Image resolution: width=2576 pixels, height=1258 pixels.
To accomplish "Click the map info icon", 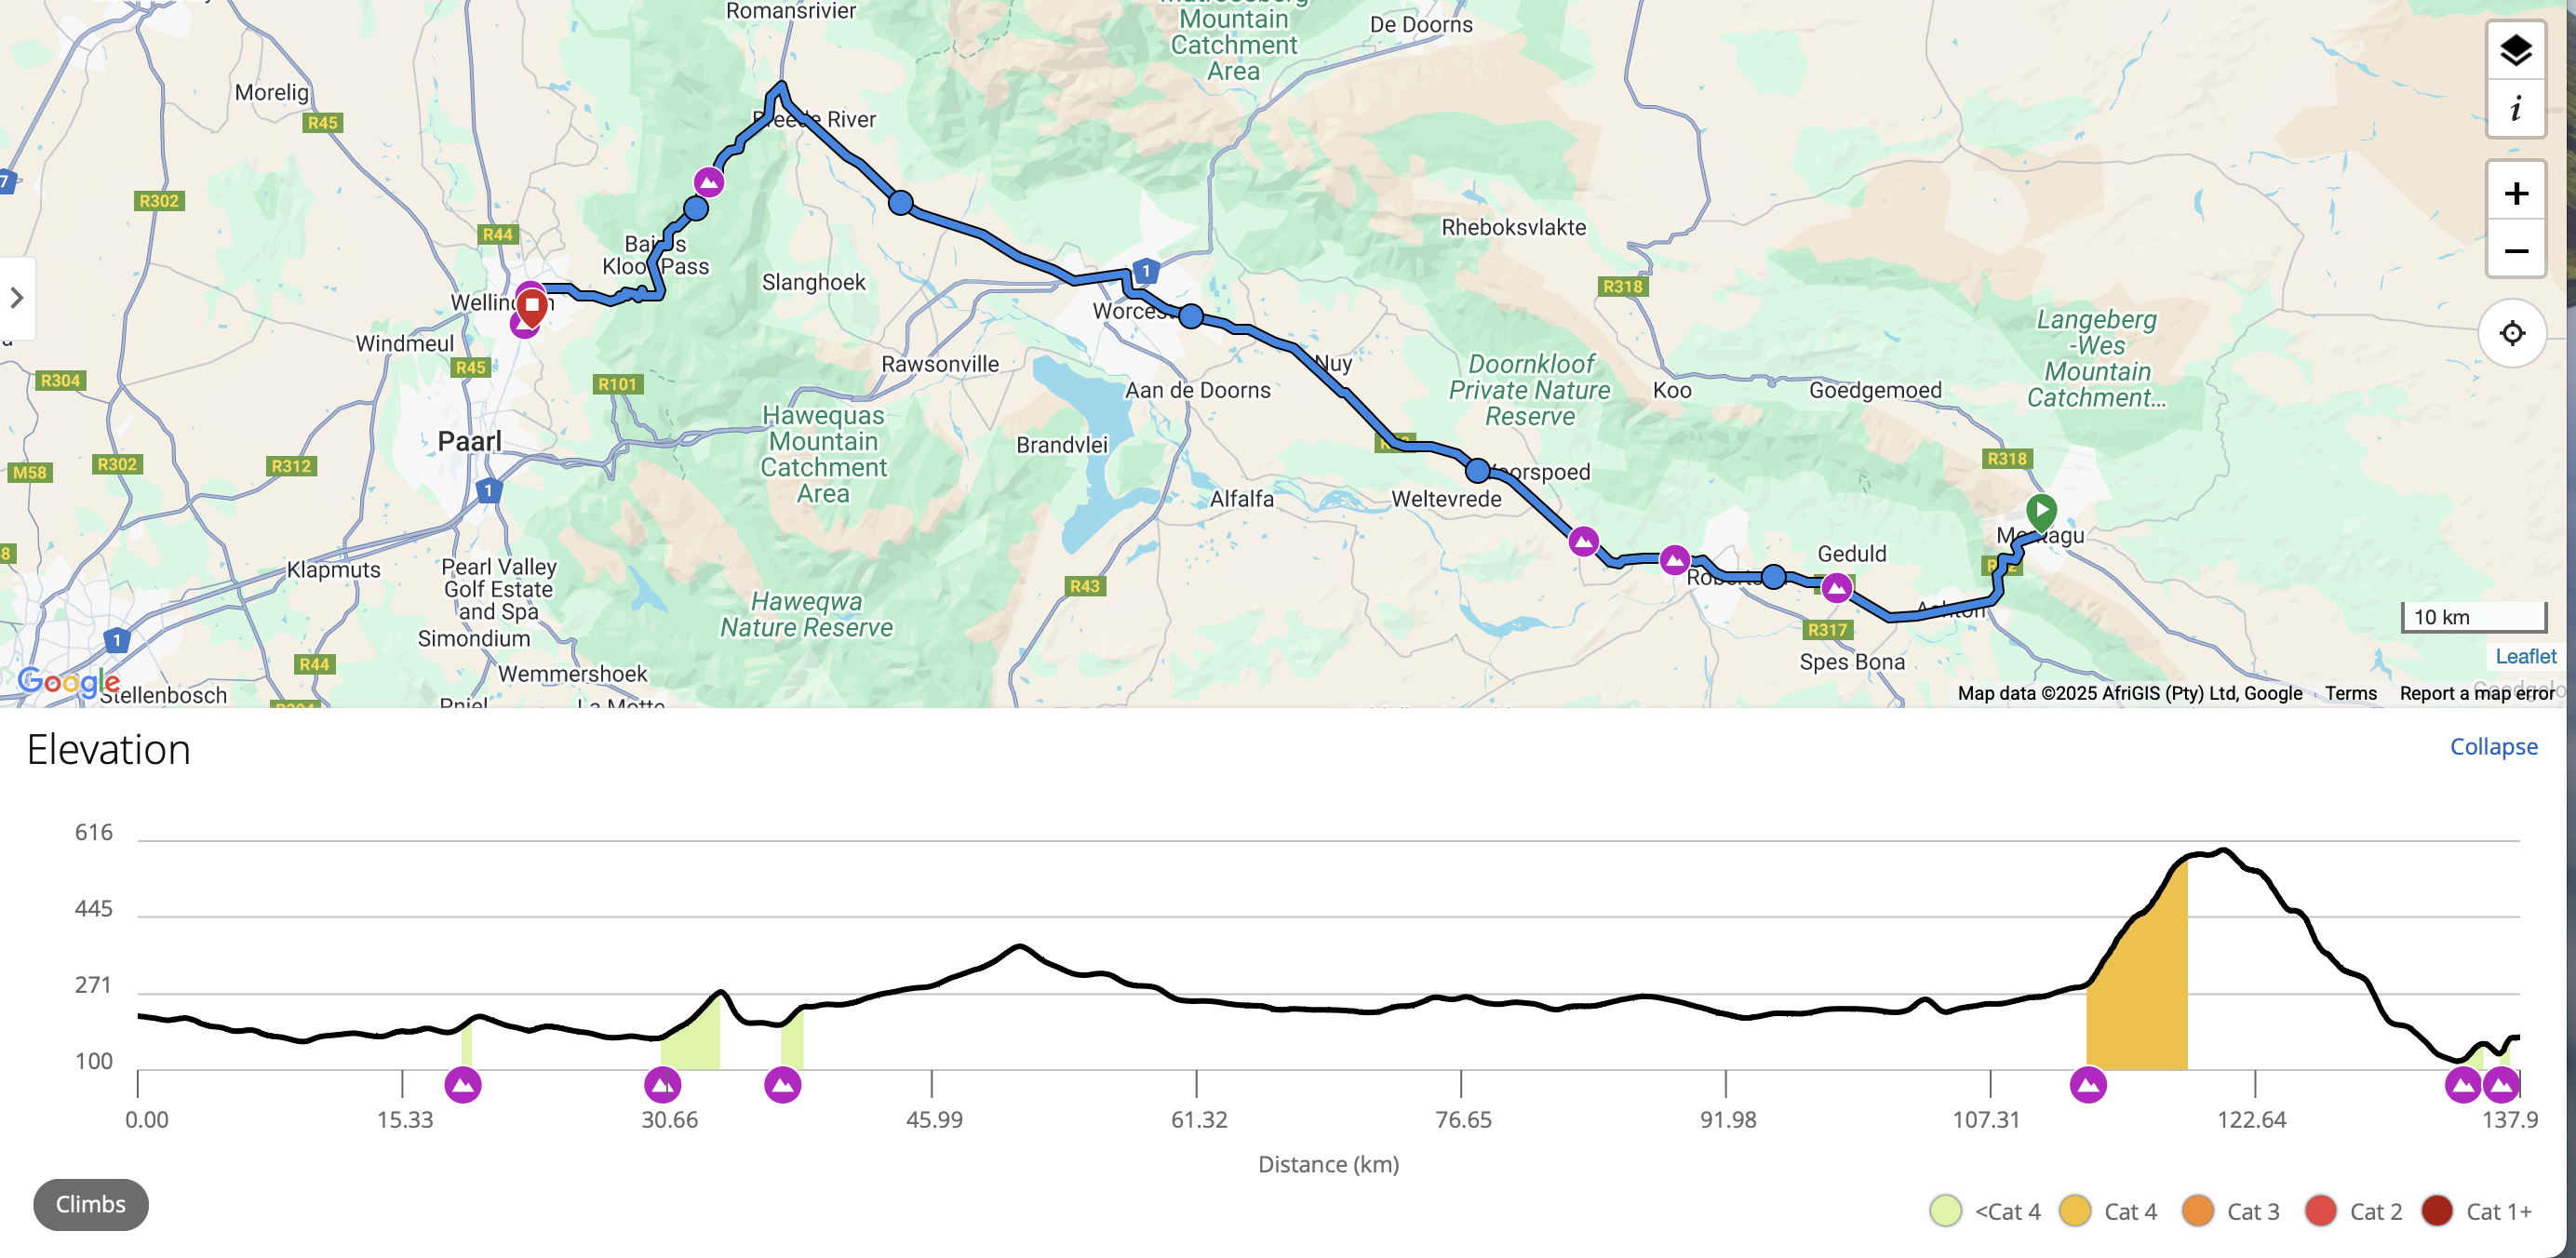I will 2514,108.
